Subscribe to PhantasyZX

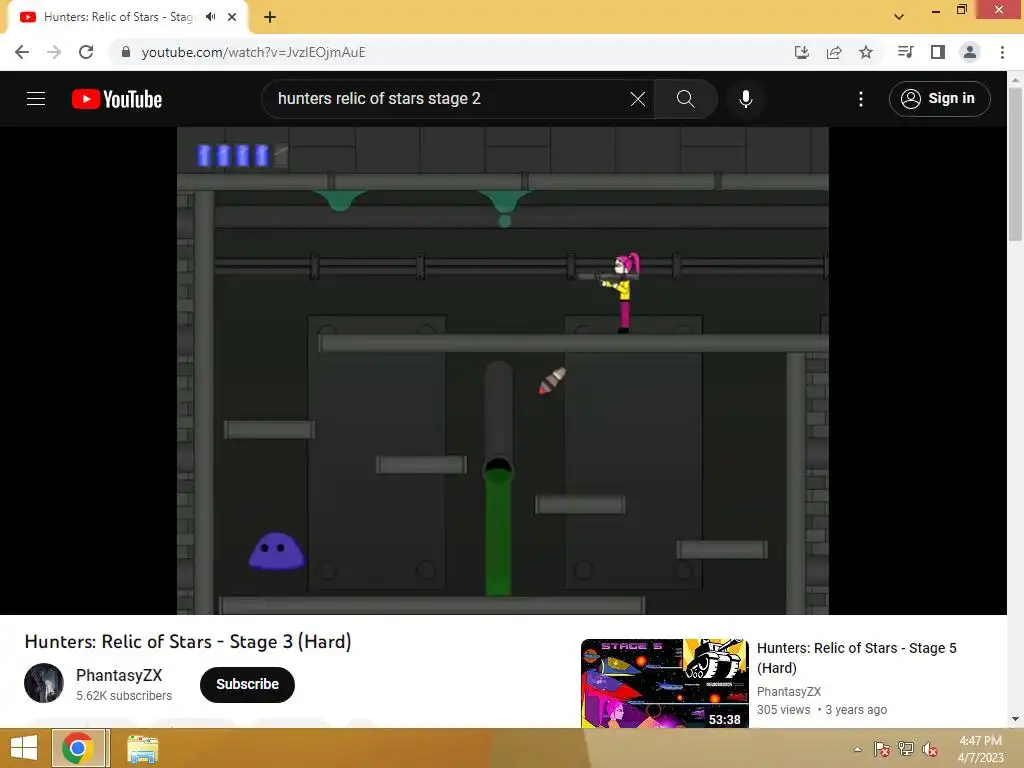pos(248,684)
